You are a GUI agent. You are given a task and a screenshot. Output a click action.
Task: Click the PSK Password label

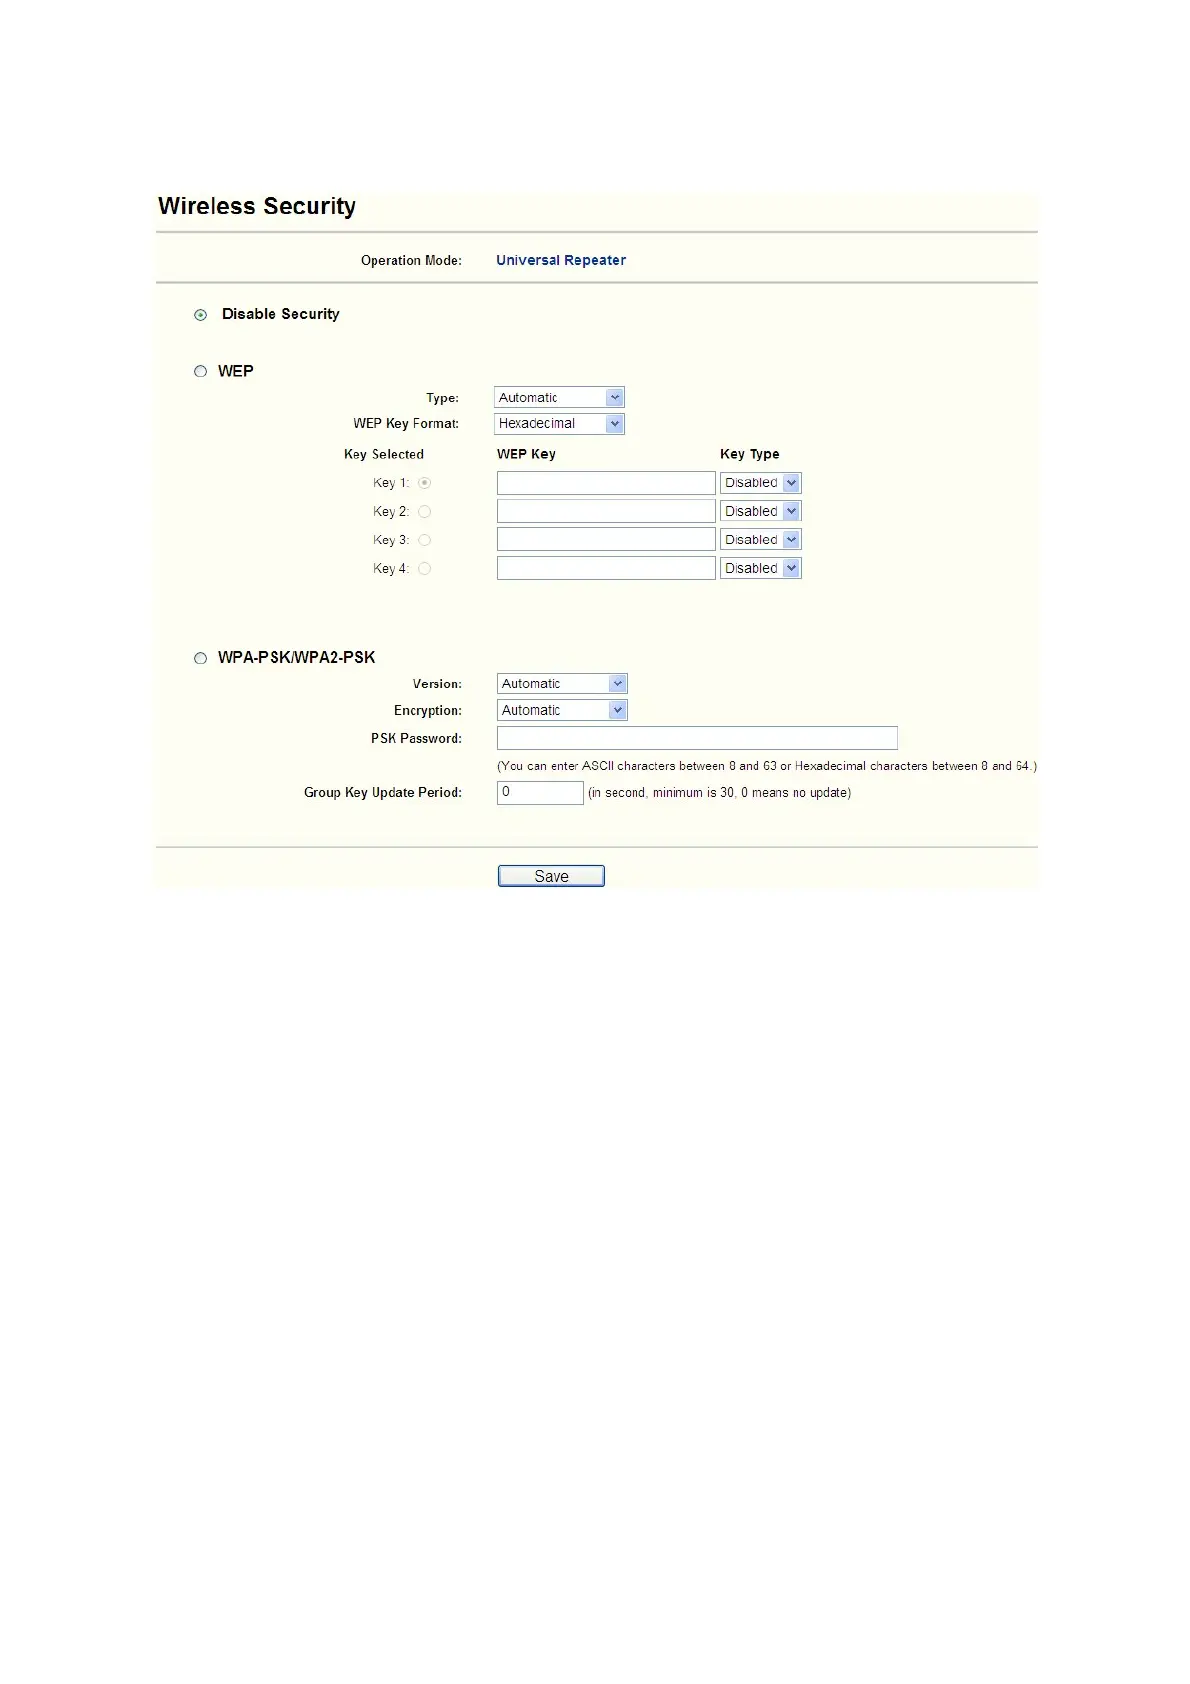(x=416, y=738)
